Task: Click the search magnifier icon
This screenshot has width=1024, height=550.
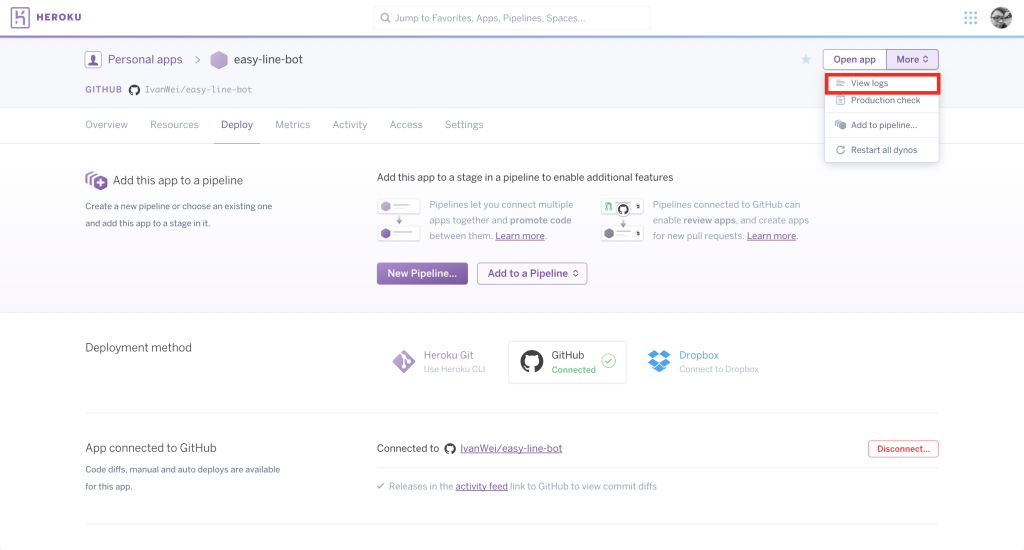Action: (x=385, y=18)
